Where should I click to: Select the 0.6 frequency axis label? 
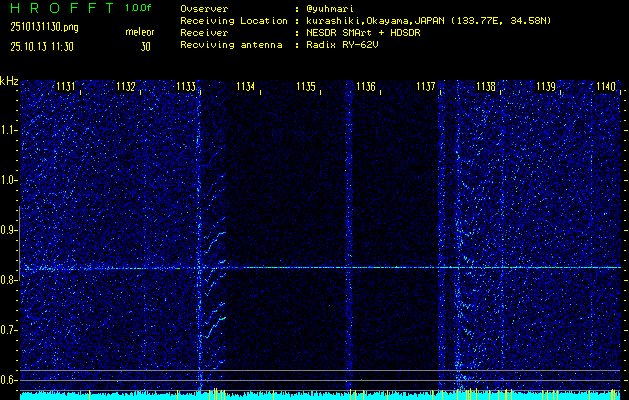8,380
